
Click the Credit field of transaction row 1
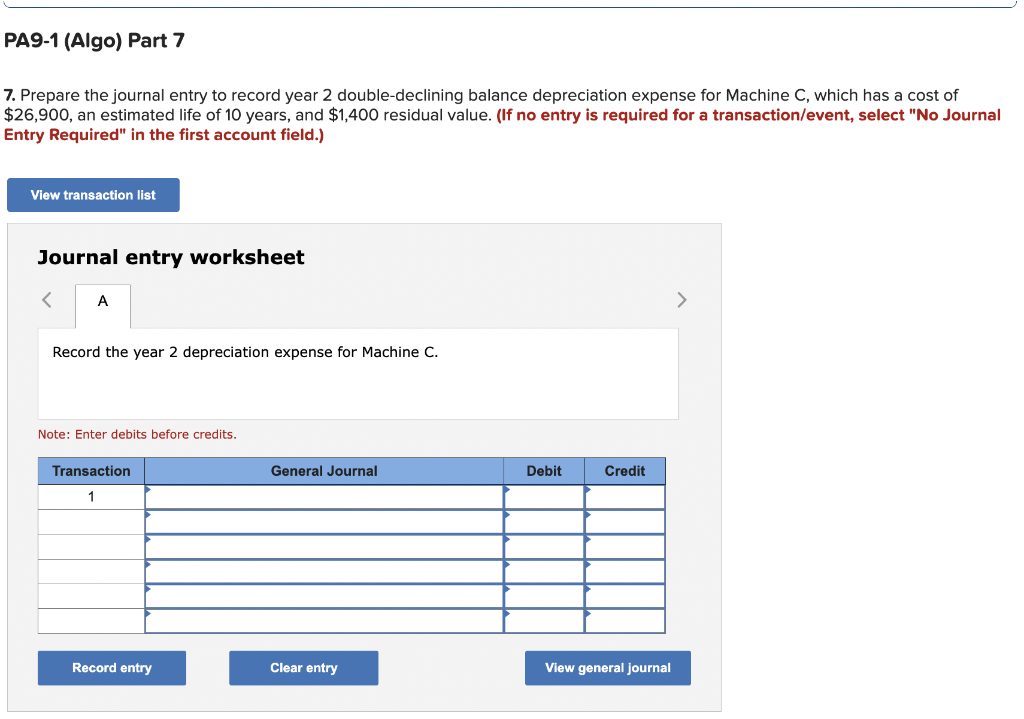point(624,495)
